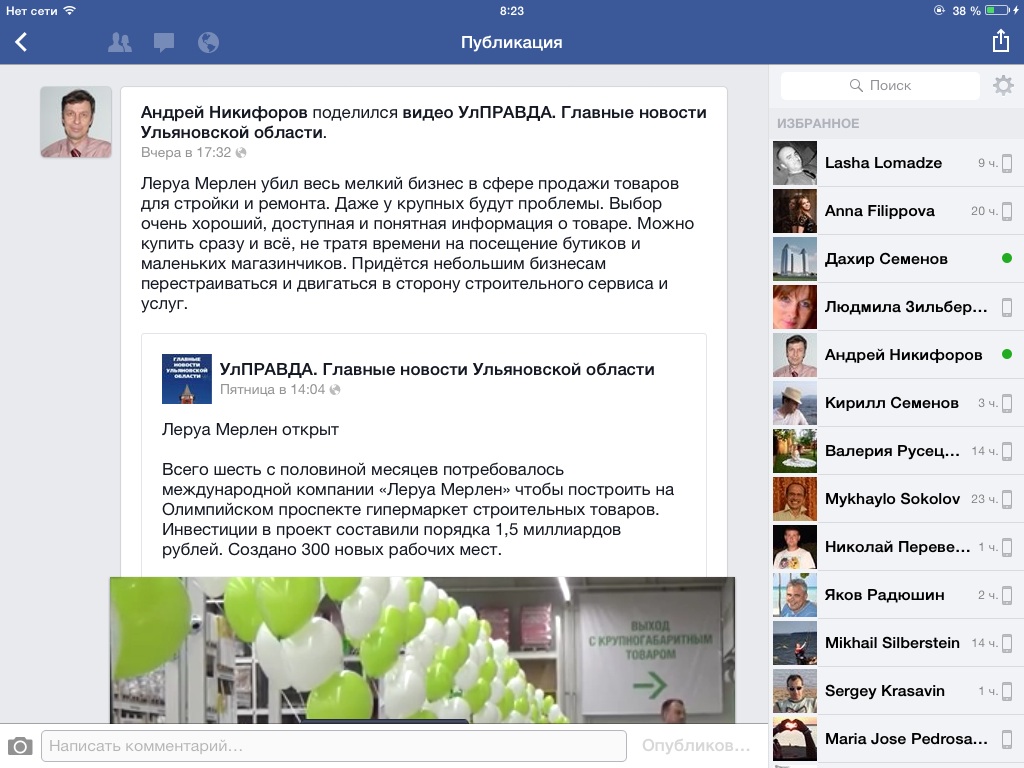The height and width of the screenshot is (768, 1024).
Task: Open chat settings gear icon
Action: pyautogui.click(x=1002, y=86)
